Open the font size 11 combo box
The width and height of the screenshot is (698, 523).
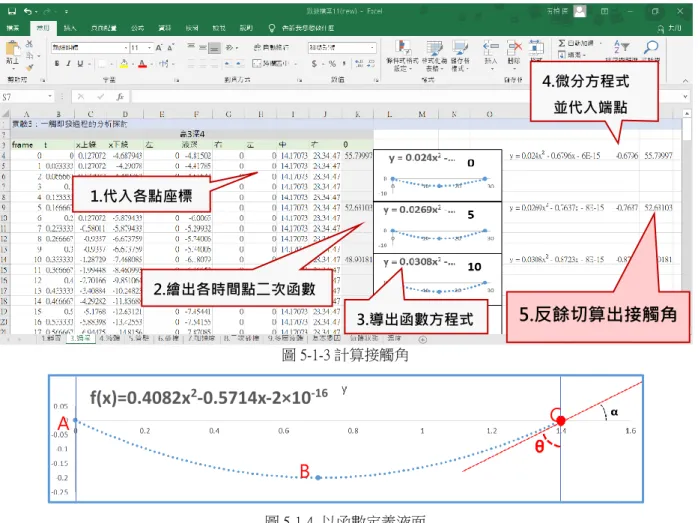142,48
